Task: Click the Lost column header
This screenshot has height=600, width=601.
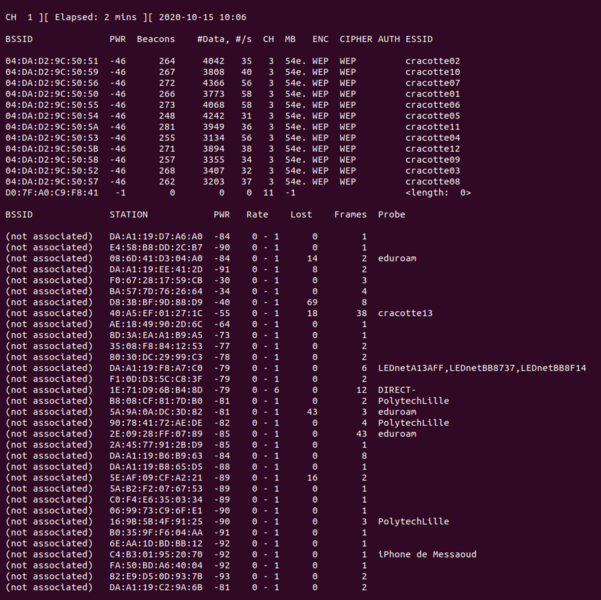Action: pos(300,214)
